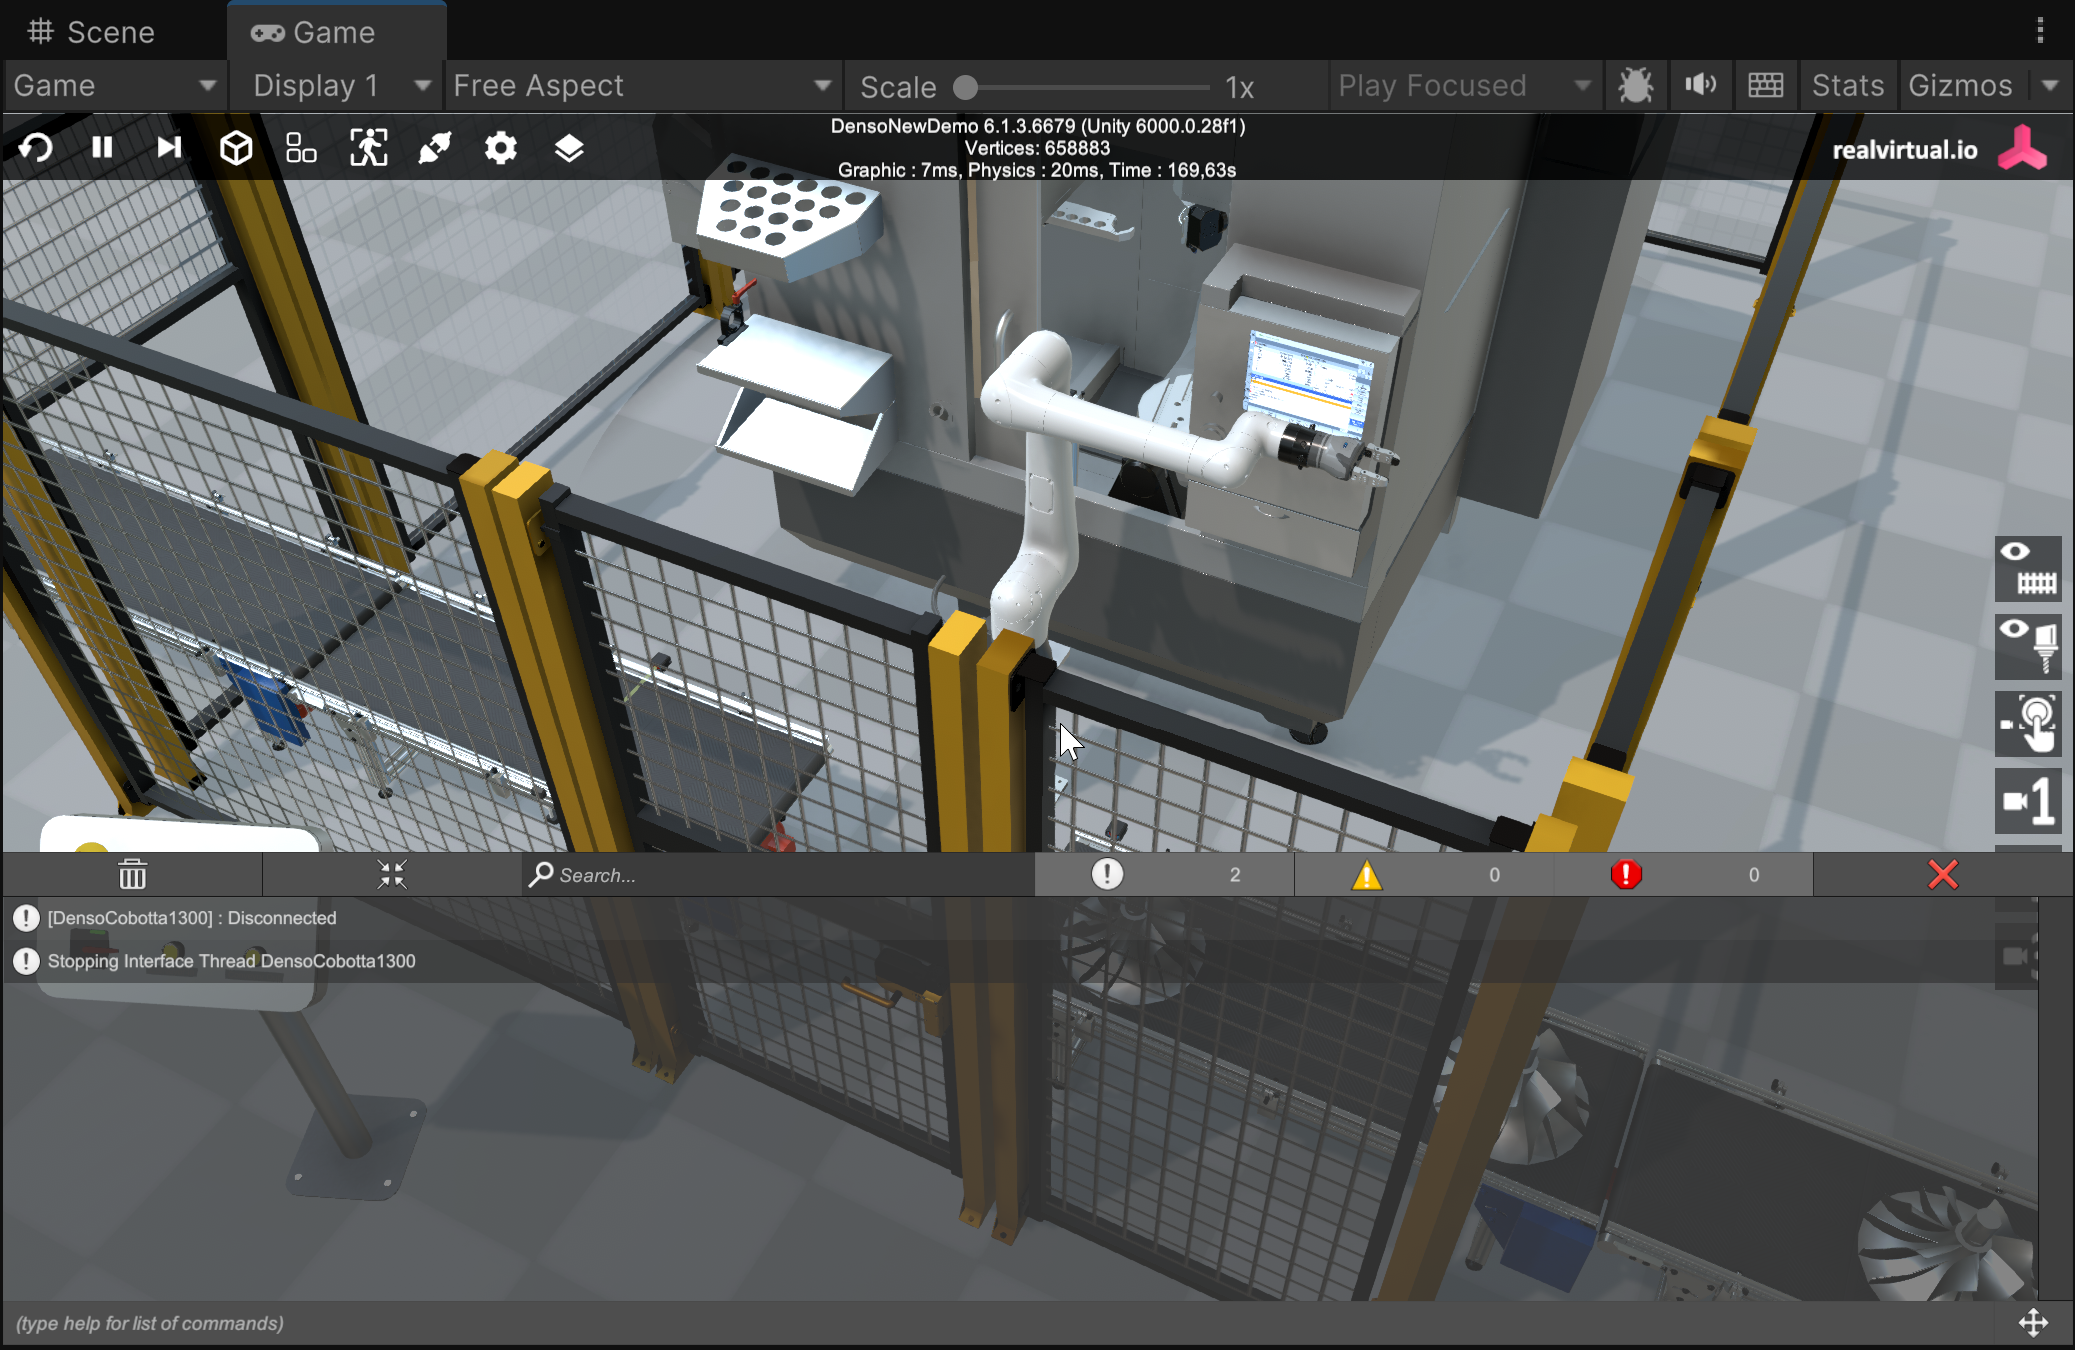
Task: Expand the Free Aspect dropdown
Action: [642, 86]
